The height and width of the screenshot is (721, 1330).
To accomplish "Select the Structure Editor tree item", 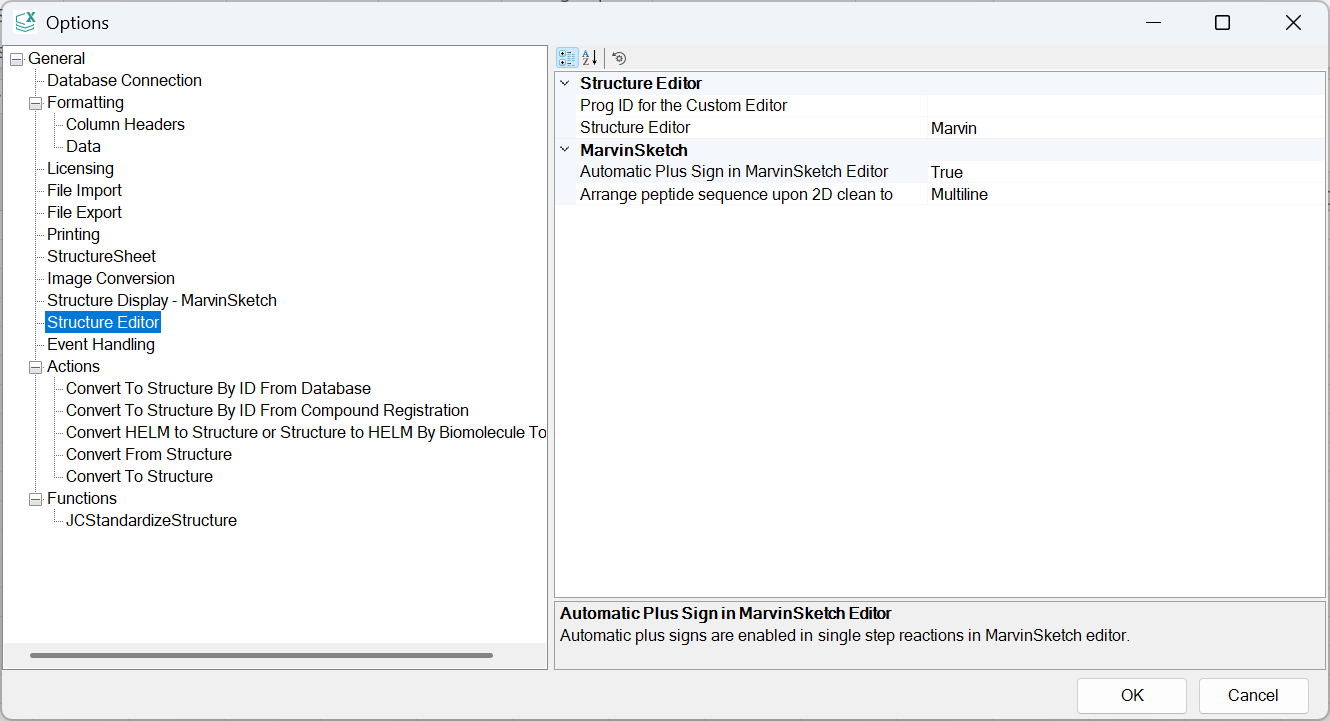I will [x=103, y=323].
